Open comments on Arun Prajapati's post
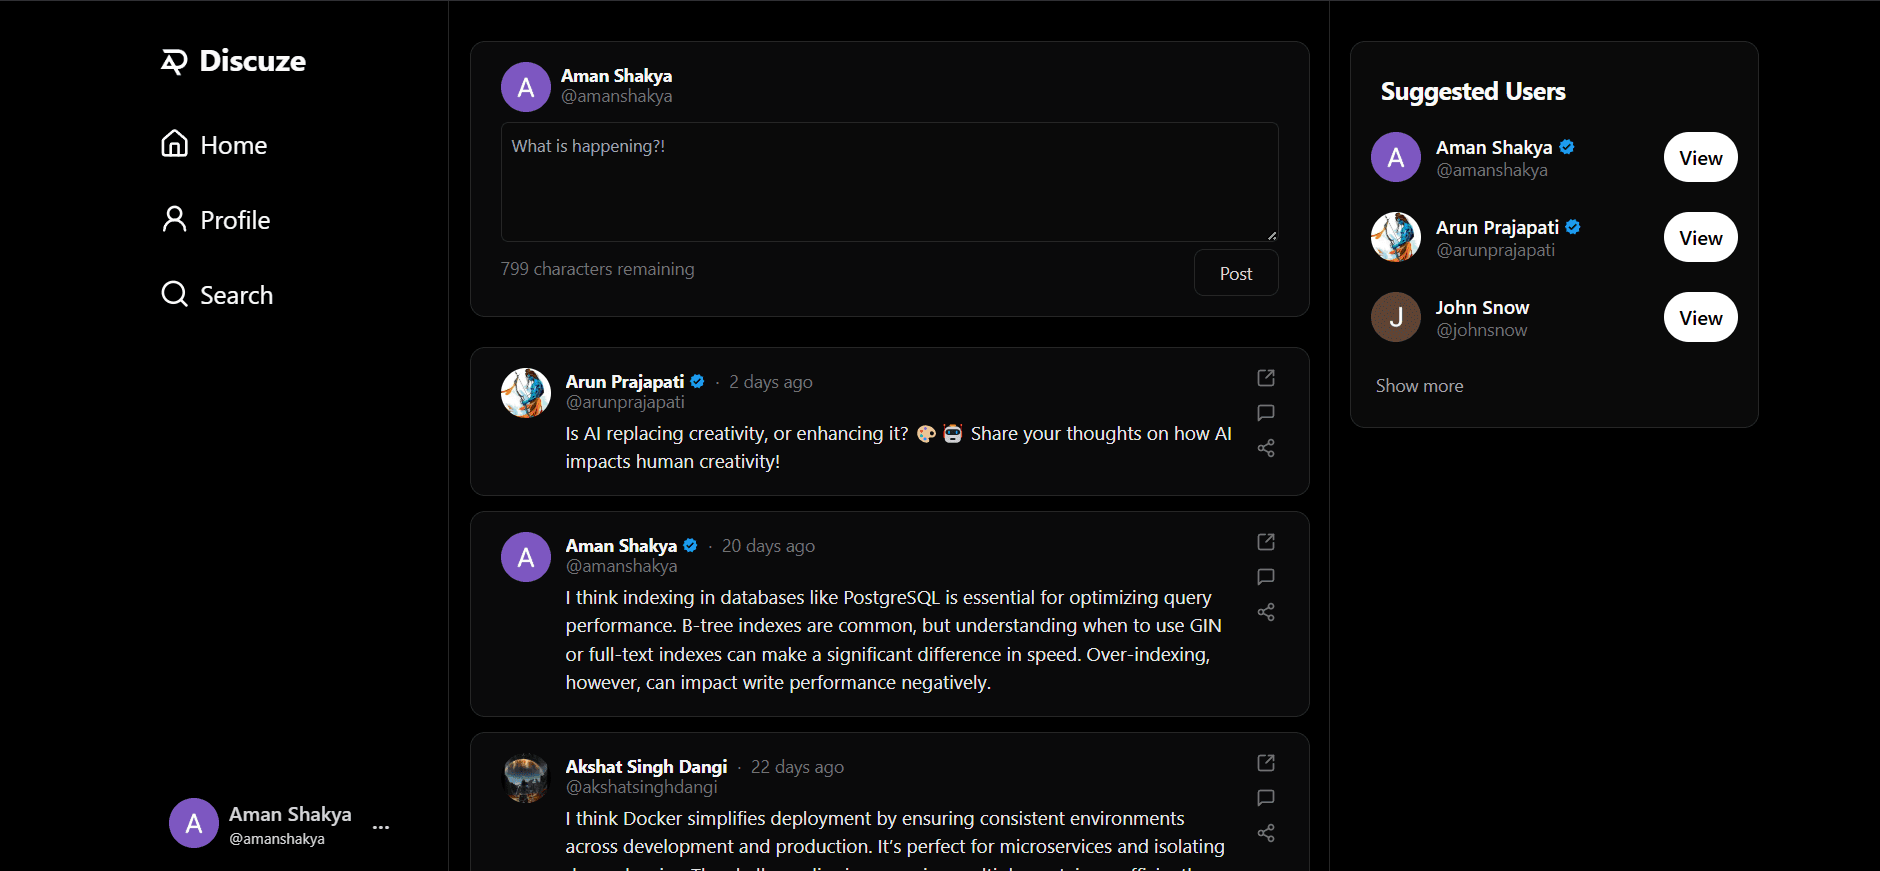Viewport: 1880px width, 871px height. point(1266,413)
